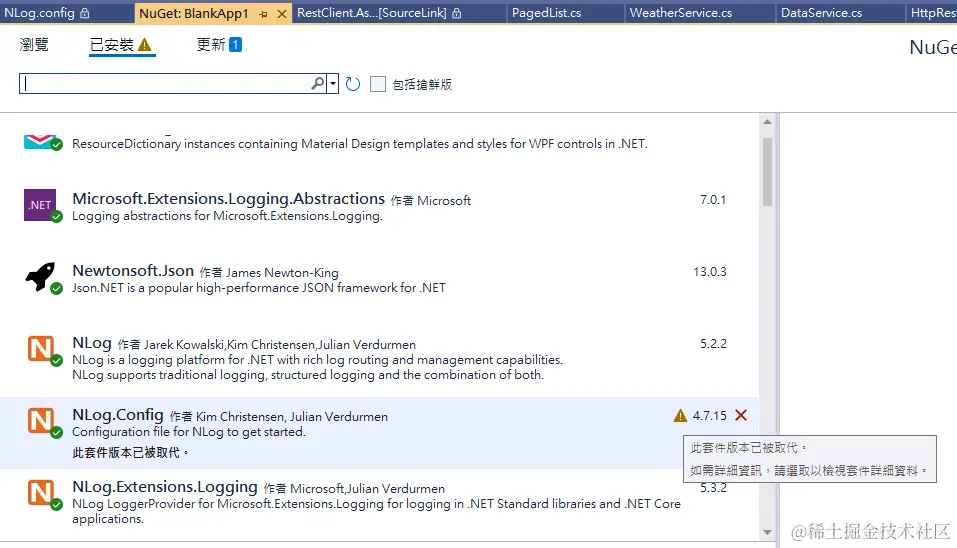Click the warning triangle on the installed tab
Image resolution: width=957 pixels, height=548 pixels.
[145, 45]
